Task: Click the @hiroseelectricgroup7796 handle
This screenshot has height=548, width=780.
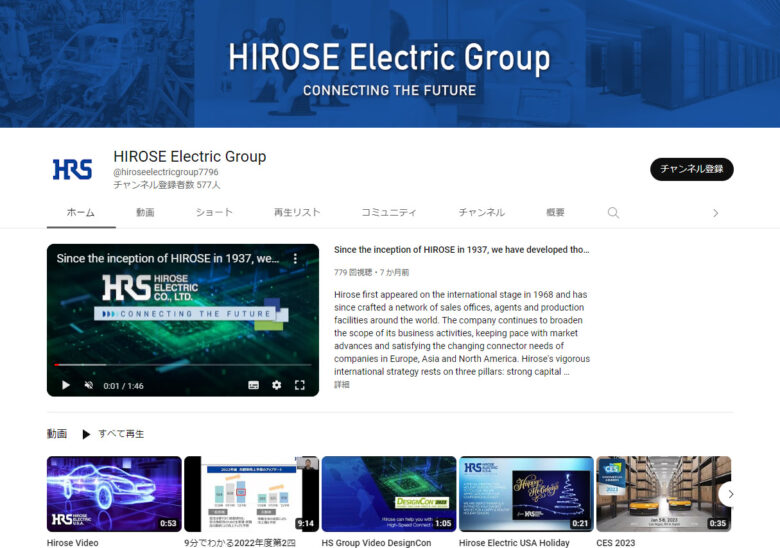Action: pyautogui.click(x=166, y=172)
